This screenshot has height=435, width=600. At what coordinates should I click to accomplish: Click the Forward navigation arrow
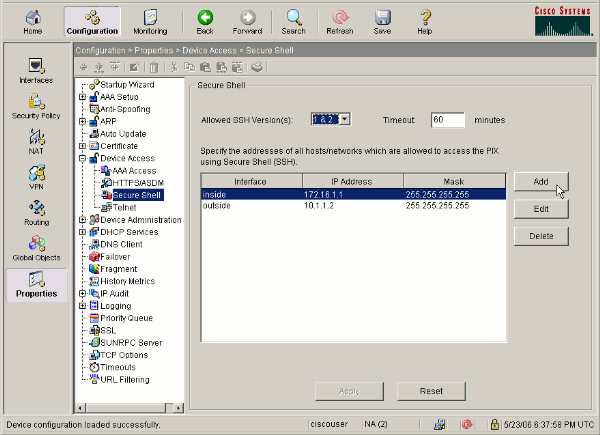[248, 22]
